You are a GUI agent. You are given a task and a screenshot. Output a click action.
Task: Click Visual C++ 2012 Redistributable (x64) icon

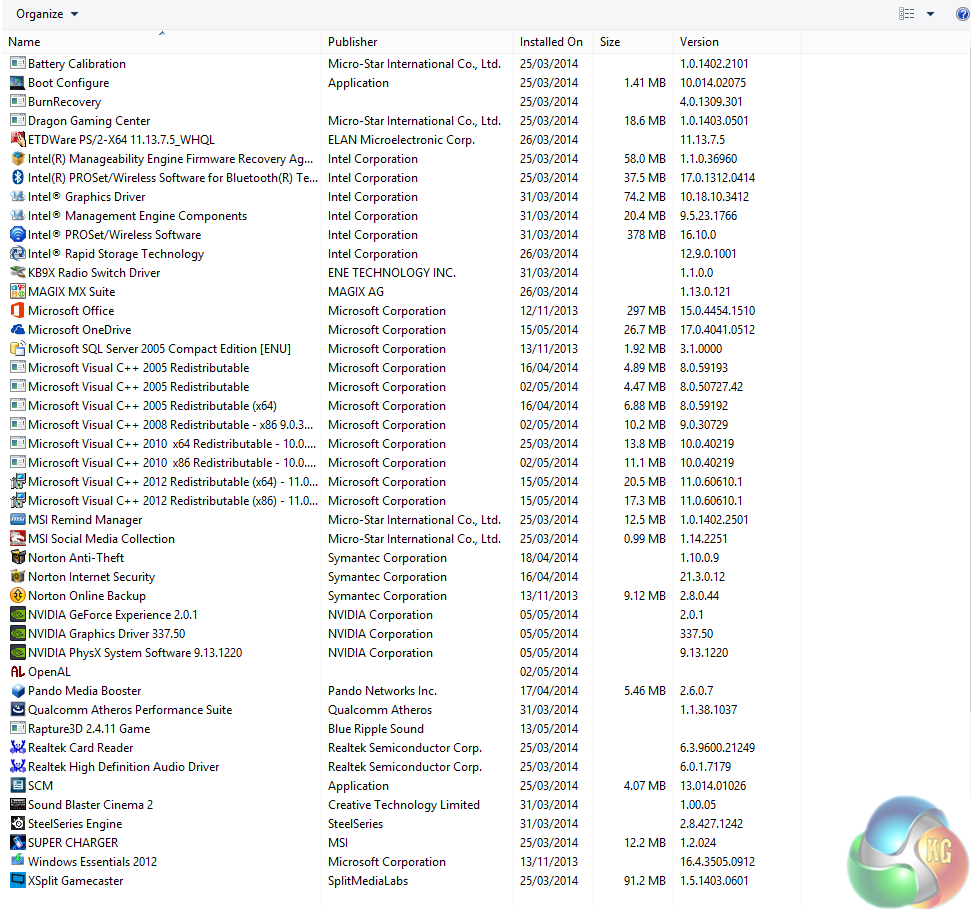point(18,481)
